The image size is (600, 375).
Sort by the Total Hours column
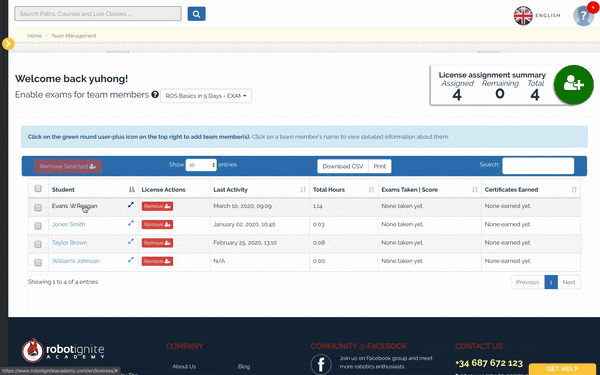coord(344,189)
